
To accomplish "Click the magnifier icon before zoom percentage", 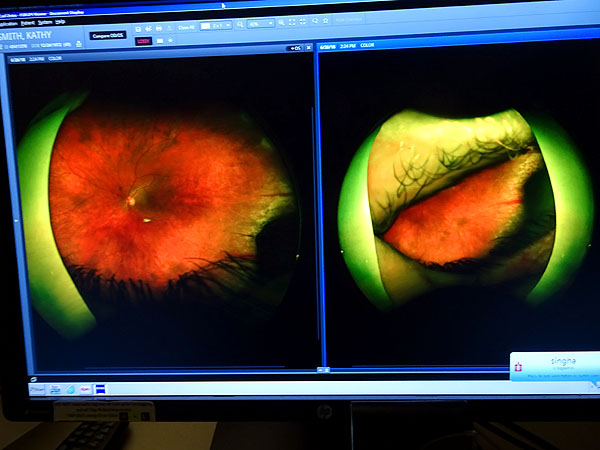I will [240, 24].
